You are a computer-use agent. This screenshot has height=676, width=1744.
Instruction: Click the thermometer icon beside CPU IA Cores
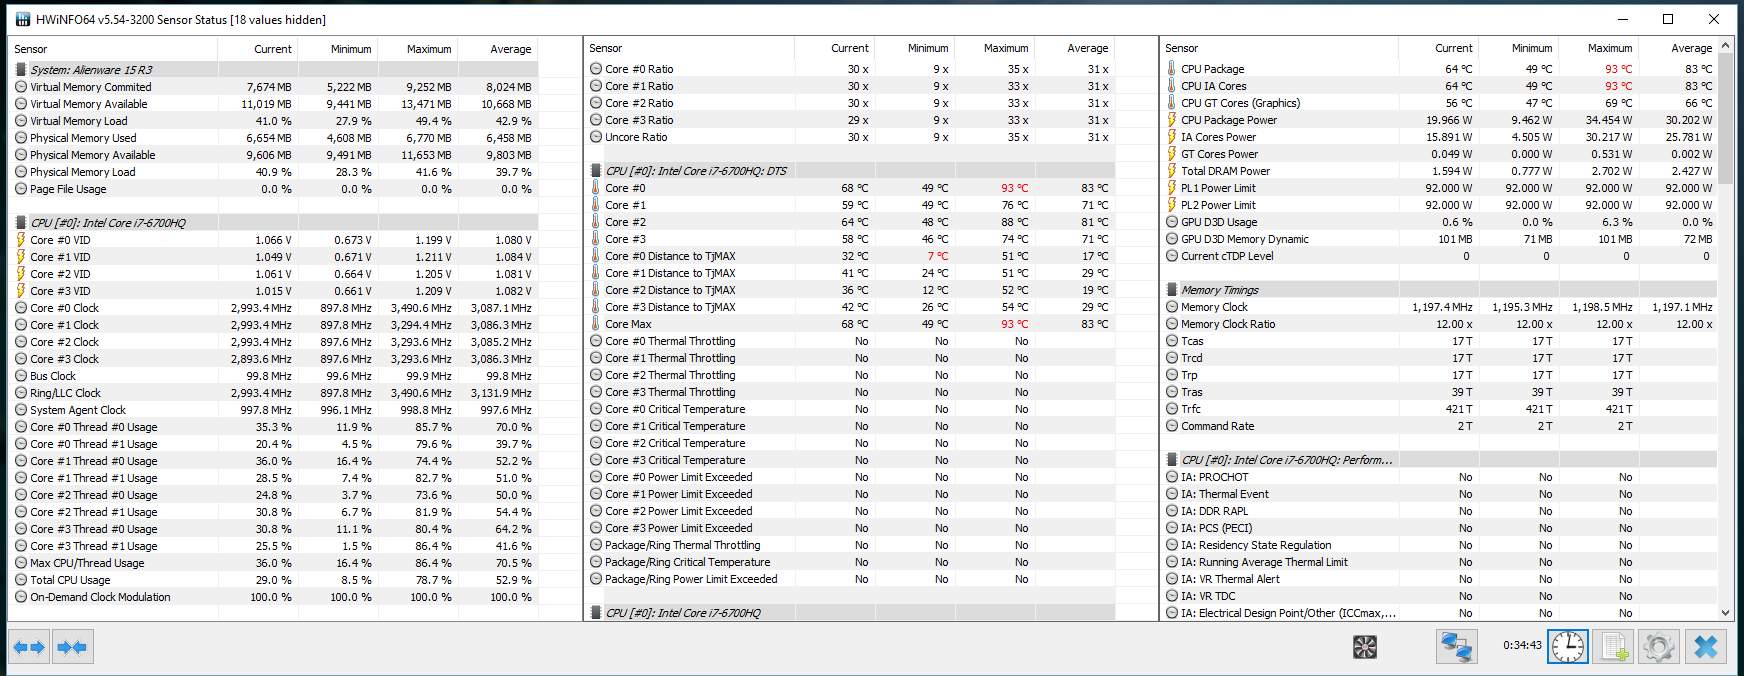tap(1172, 86)
